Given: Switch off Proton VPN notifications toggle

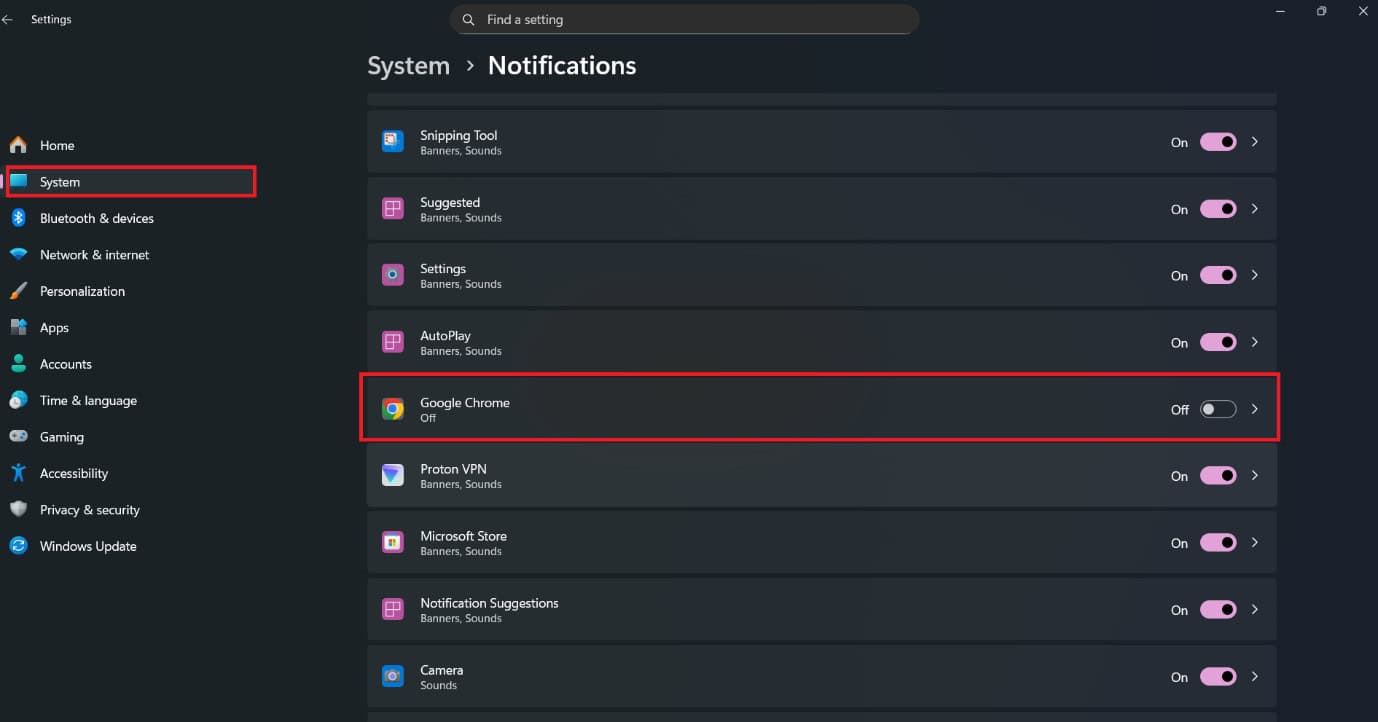Looking at the screenshot, I should pos(1218,476).
